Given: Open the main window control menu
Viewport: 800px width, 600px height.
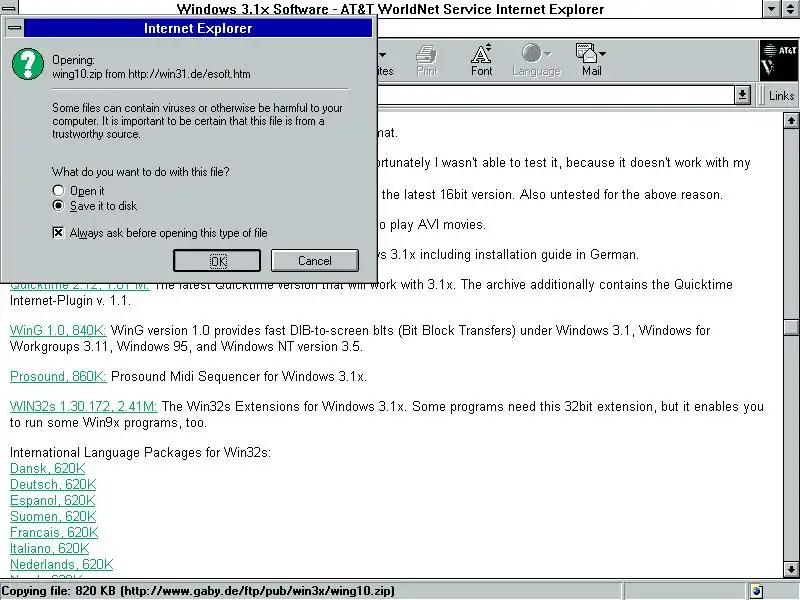Looking at the screenshot, I should point(9,8).
